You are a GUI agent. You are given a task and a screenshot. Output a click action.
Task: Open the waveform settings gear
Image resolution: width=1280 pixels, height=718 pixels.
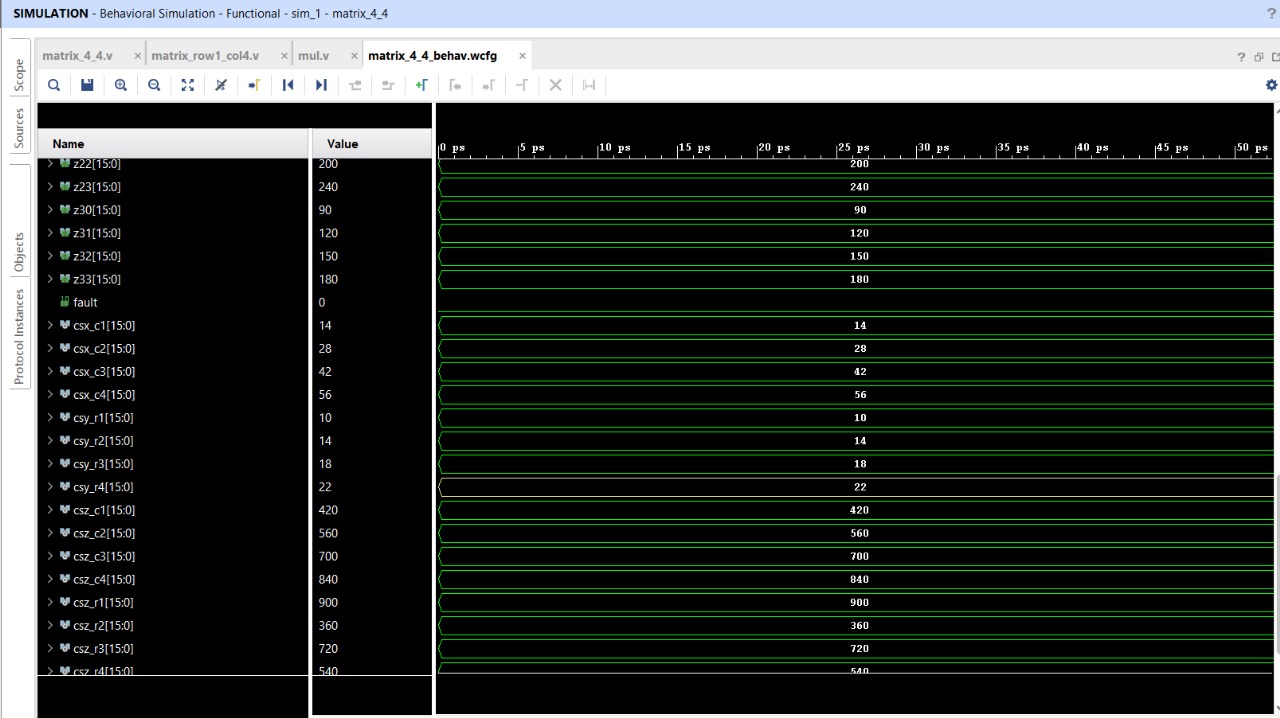point(1271,85)
